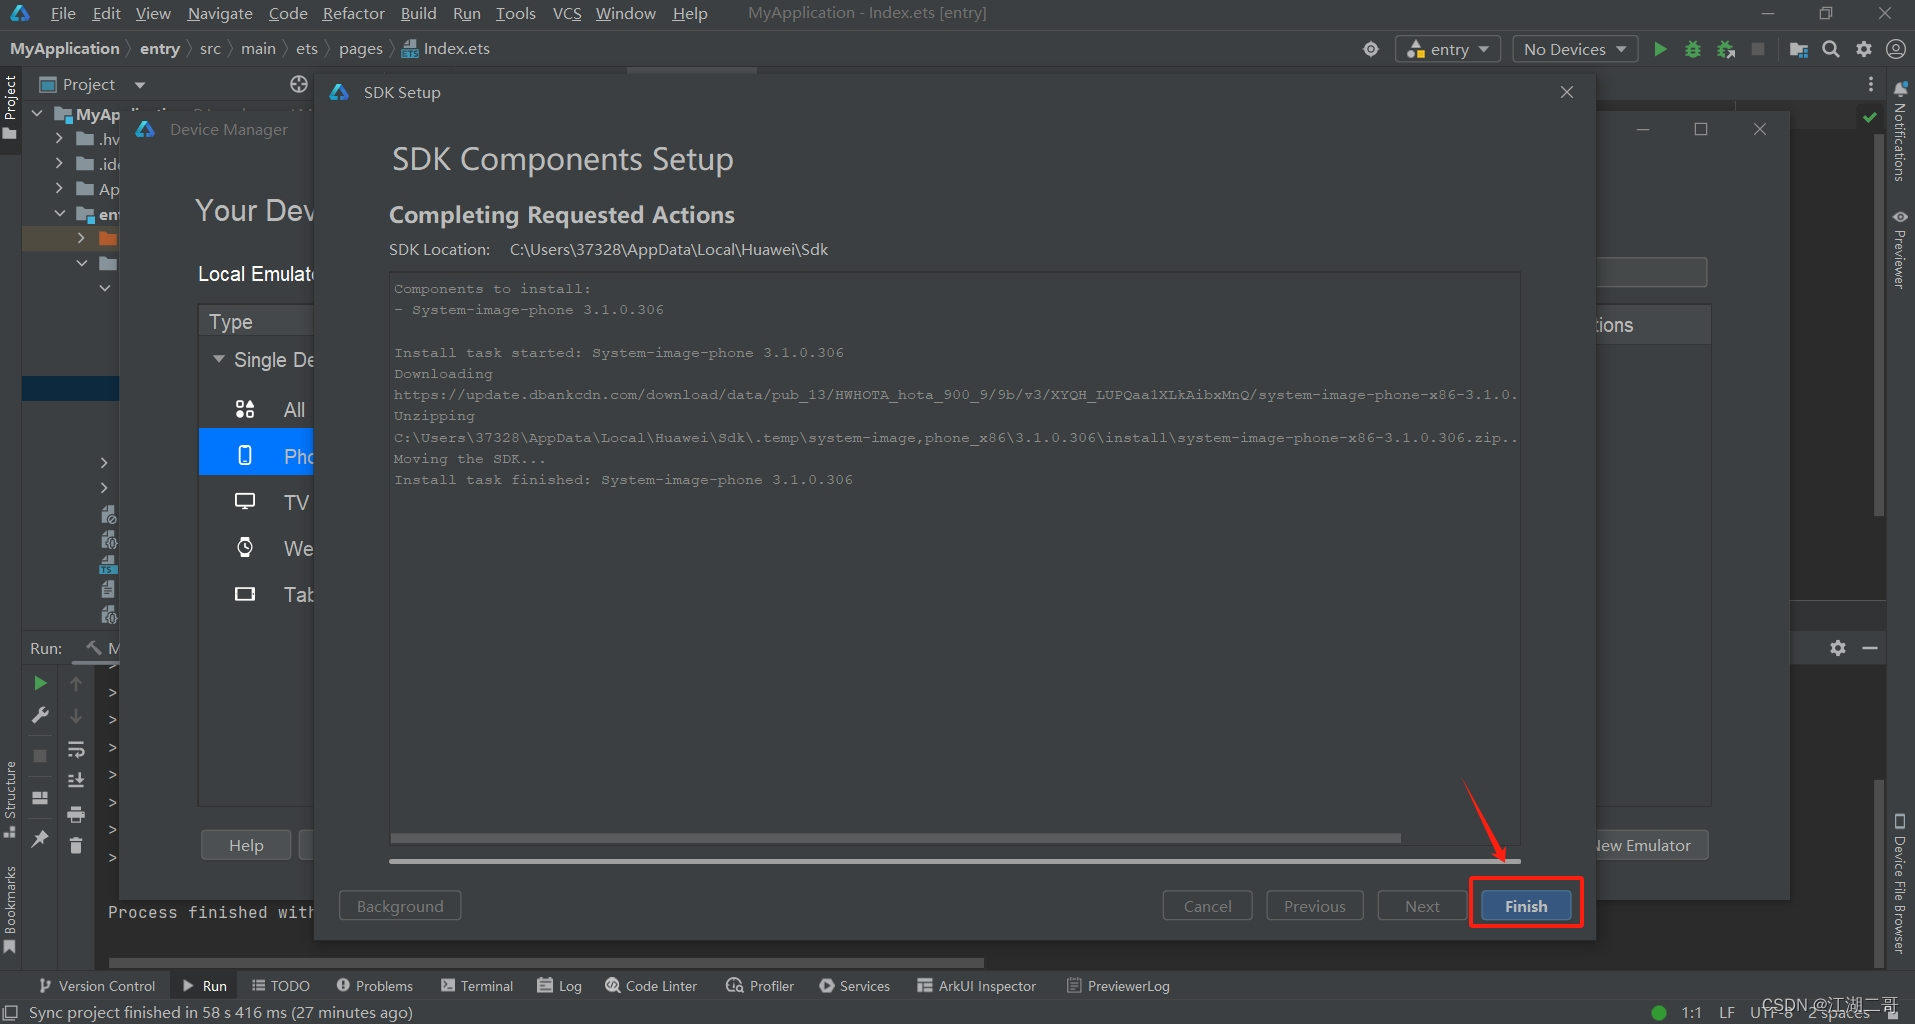Viewport: 1915px width, 1024px height.
Task: Click Index.ets in the breadcrumb path
Action: coord(446,48)
